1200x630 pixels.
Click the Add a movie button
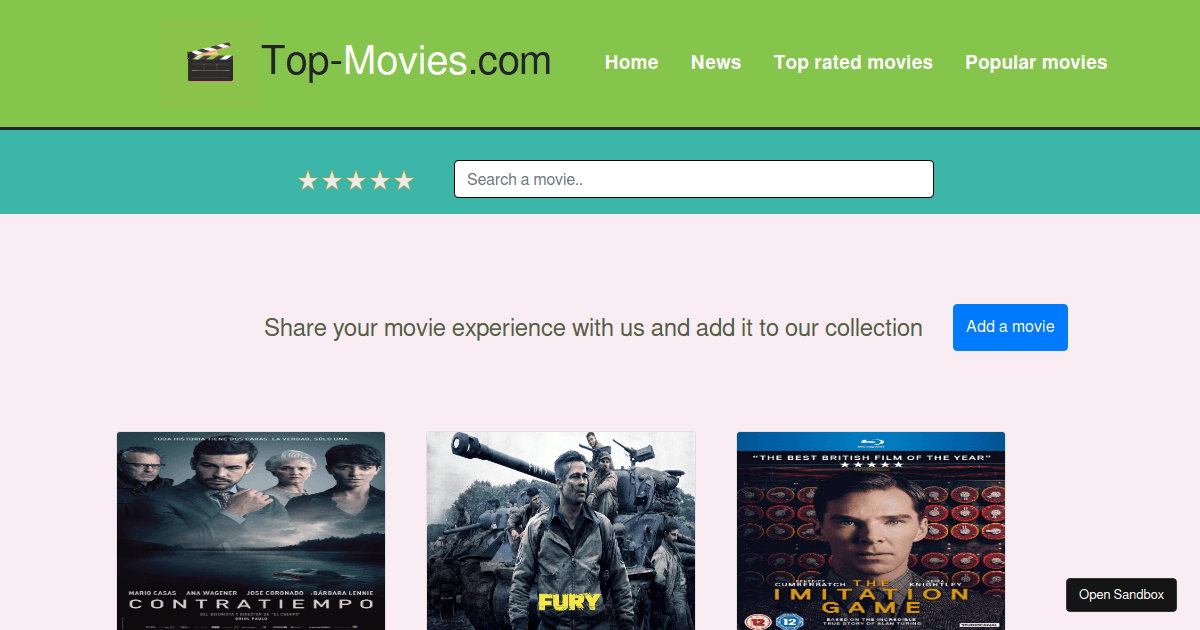point(1010,327)
